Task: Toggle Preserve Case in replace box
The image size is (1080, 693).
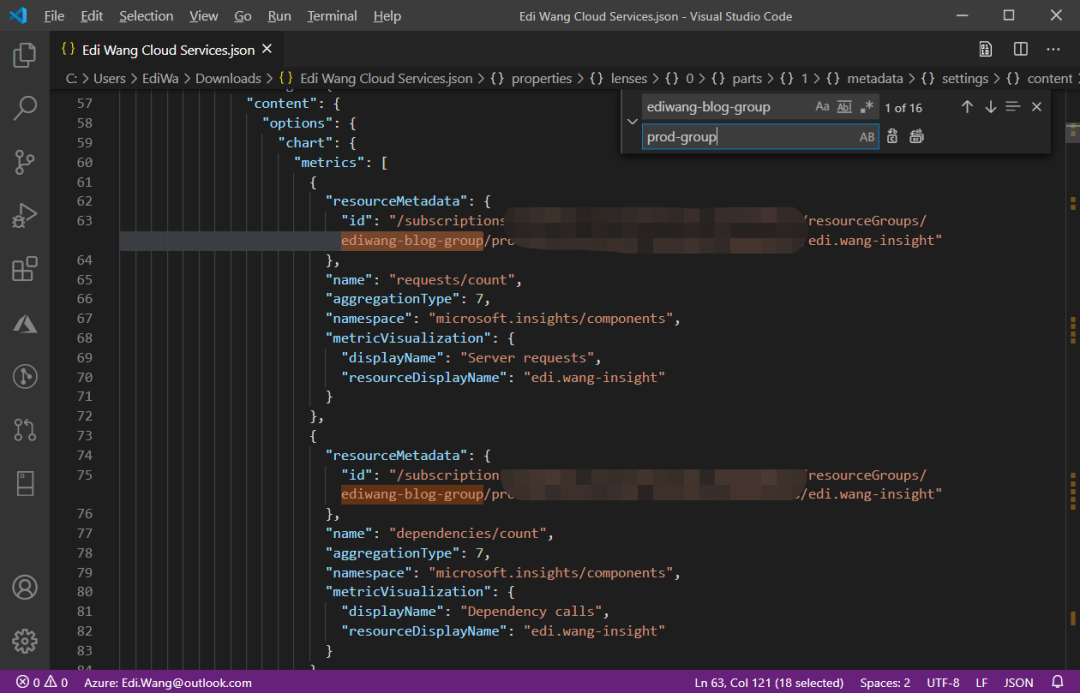Action: click(x=866, y=136)
